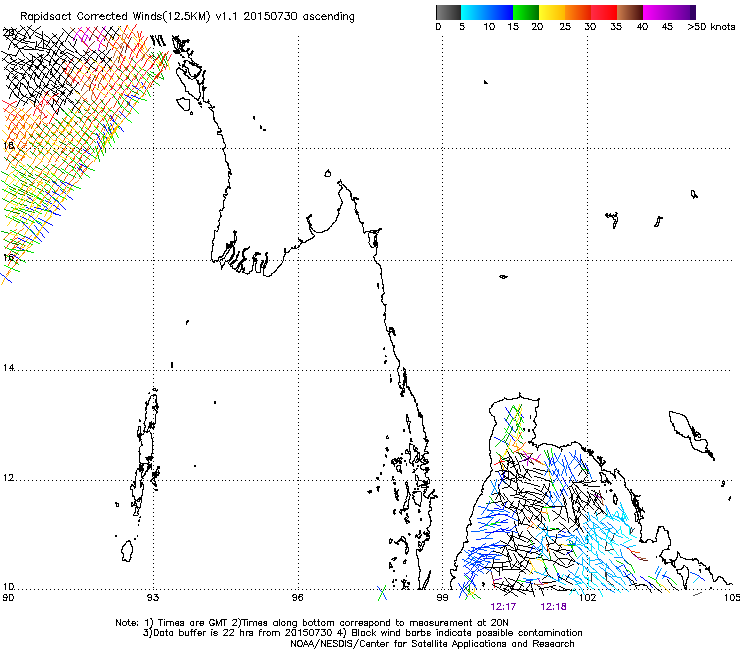Click the '12:17' swath time label
Viewport: 740px width, 650px height.
(x=503, y=607)
